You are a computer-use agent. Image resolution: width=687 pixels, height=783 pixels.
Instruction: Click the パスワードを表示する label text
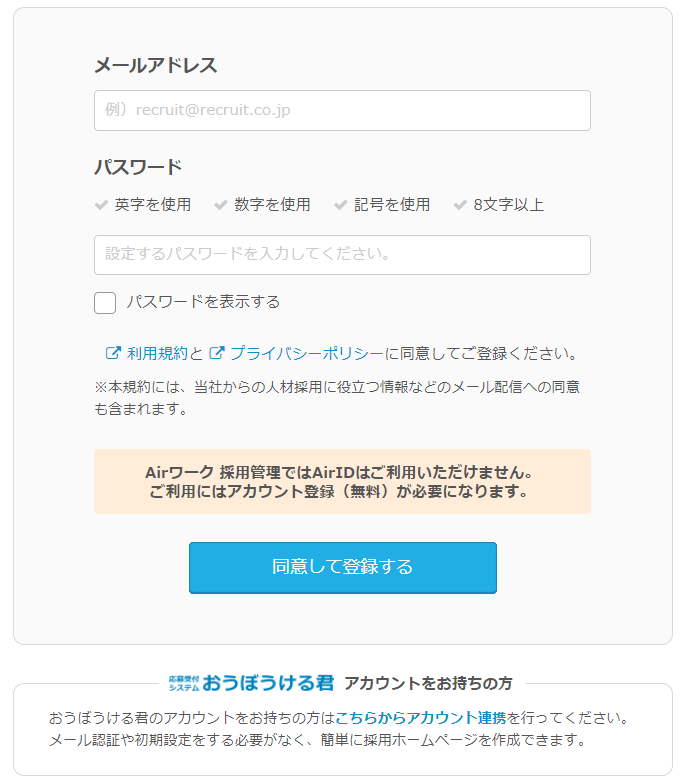pyautogui.click(x=203, y=302)
